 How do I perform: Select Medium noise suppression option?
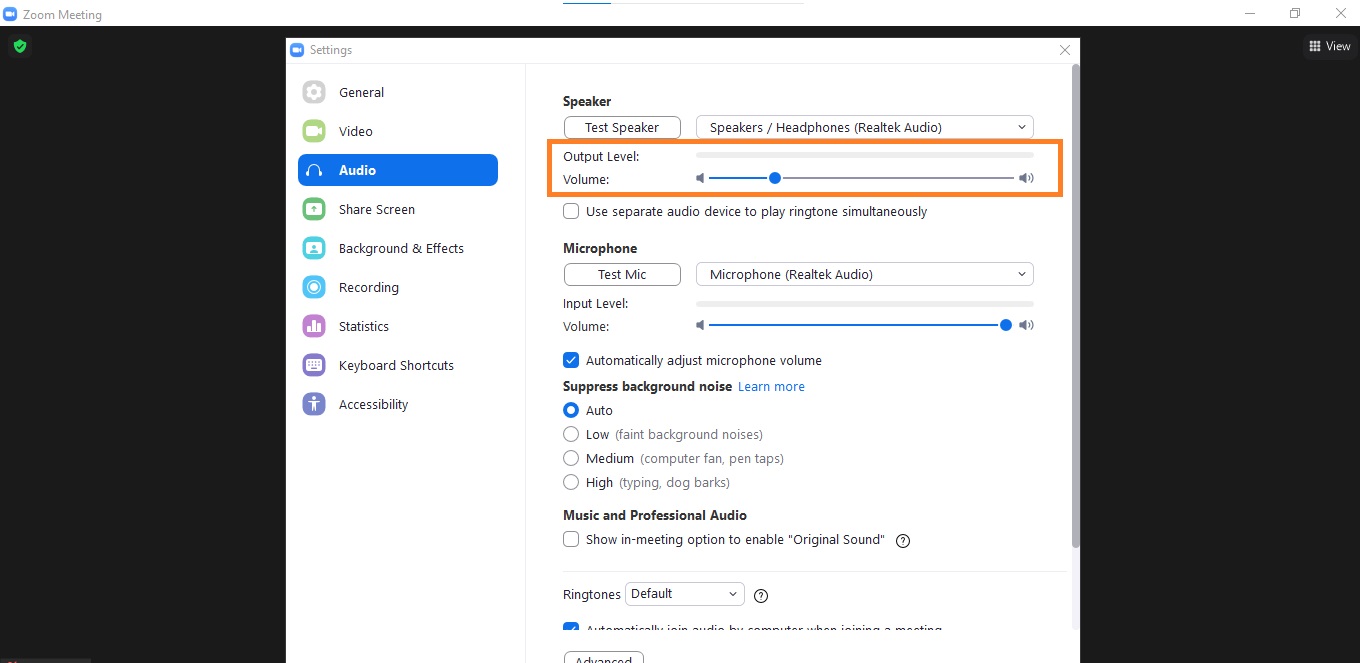(571, 458)
